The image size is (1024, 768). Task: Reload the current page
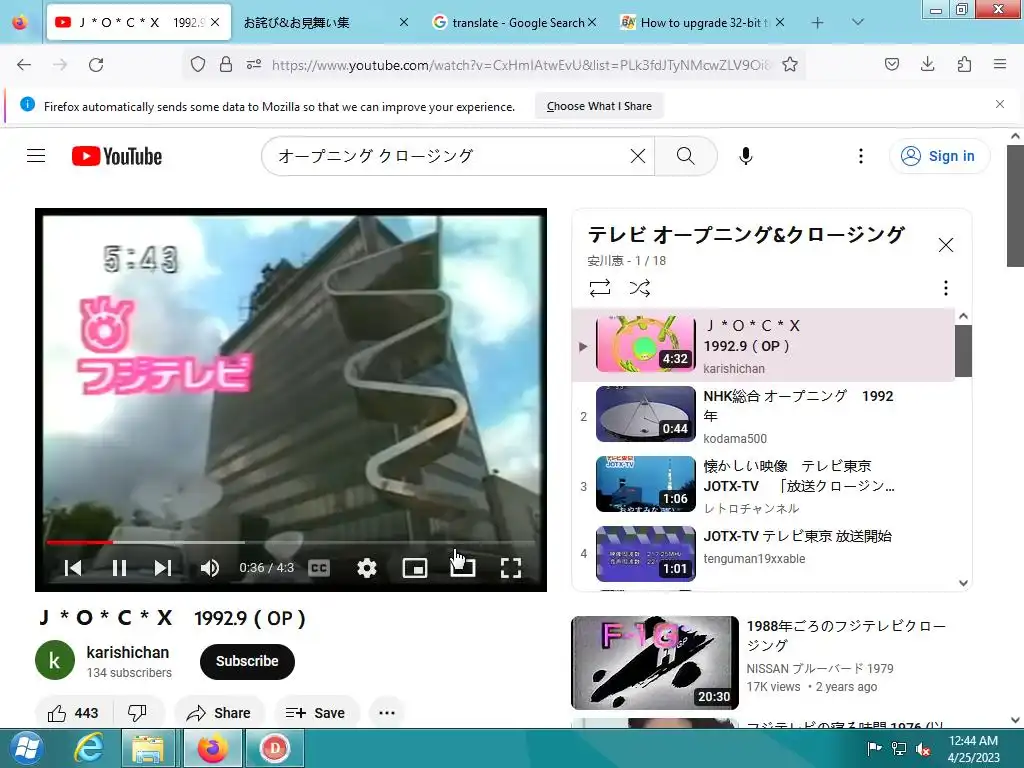point(96,65)
